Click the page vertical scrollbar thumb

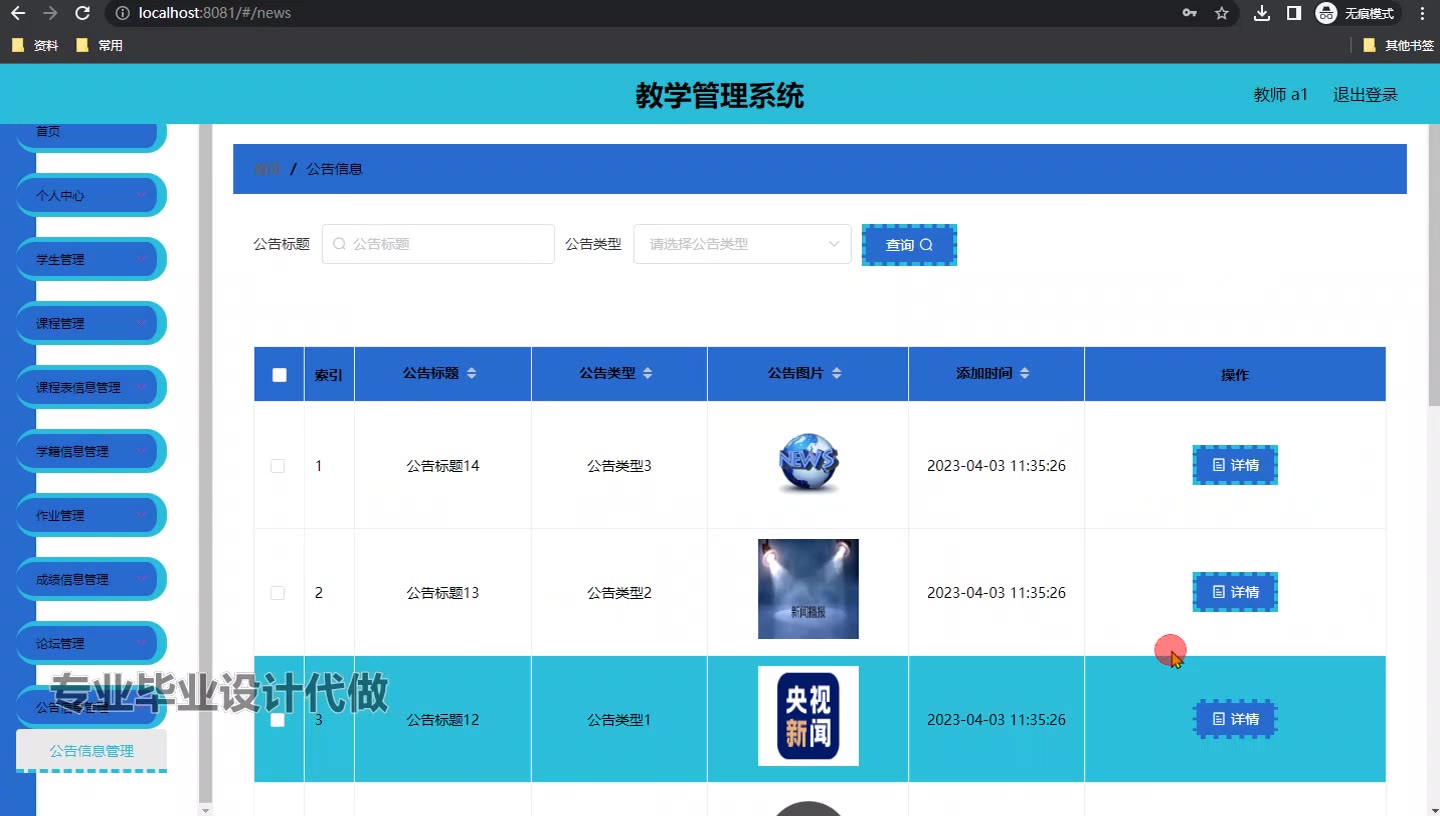click(1434, 265)
